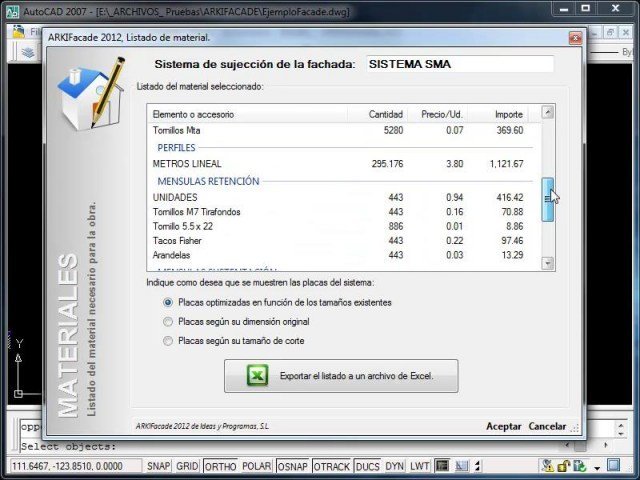
Task: Click the cantidad value '295.176'
Action: (x=387, y=164)
